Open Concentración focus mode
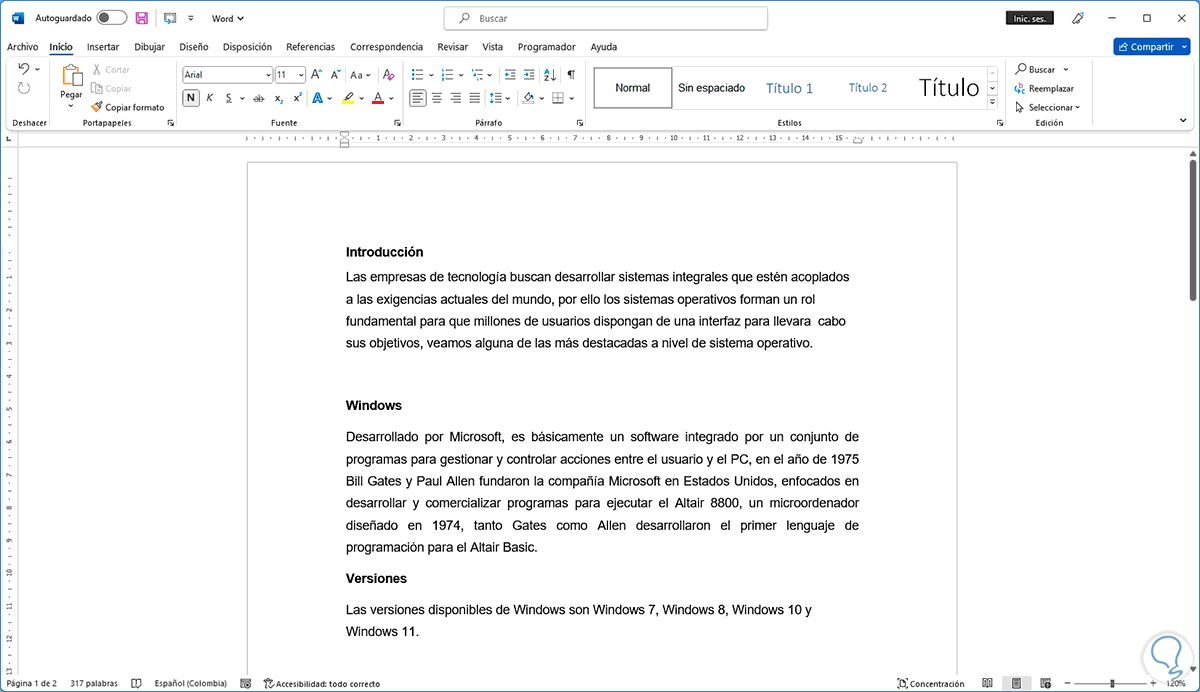Screen dimensions: 1200x692 931,684
